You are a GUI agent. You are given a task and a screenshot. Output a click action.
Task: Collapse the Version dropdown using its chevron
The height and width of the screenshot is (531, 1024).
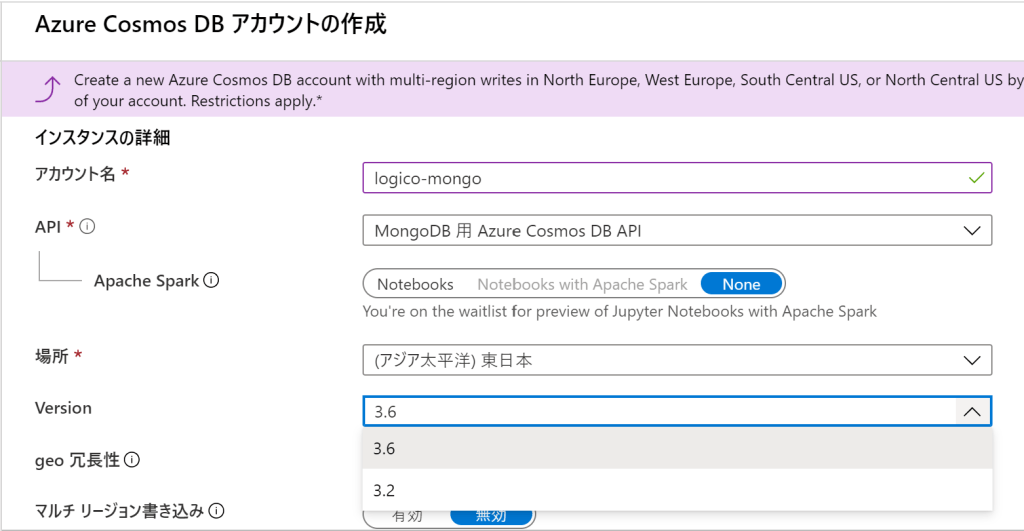point(972,411)
